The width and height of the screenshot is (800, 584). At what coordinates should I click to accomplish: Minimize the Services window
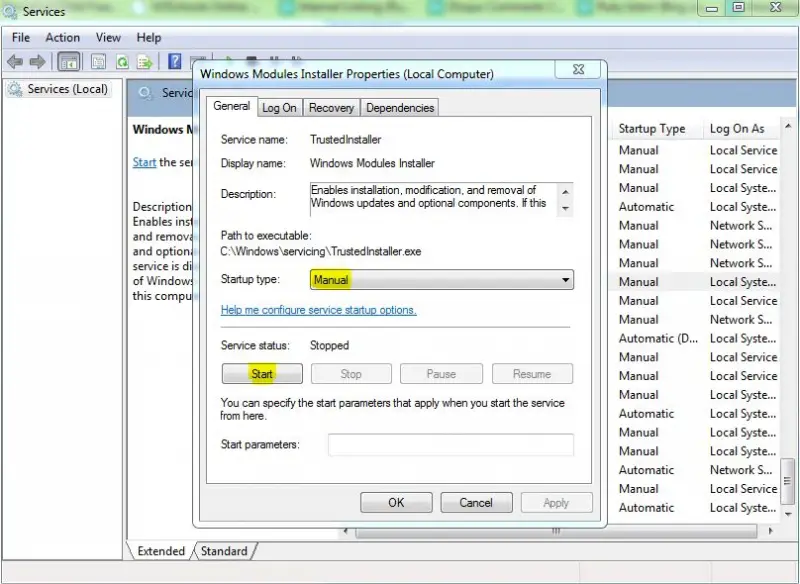point(712,8)
